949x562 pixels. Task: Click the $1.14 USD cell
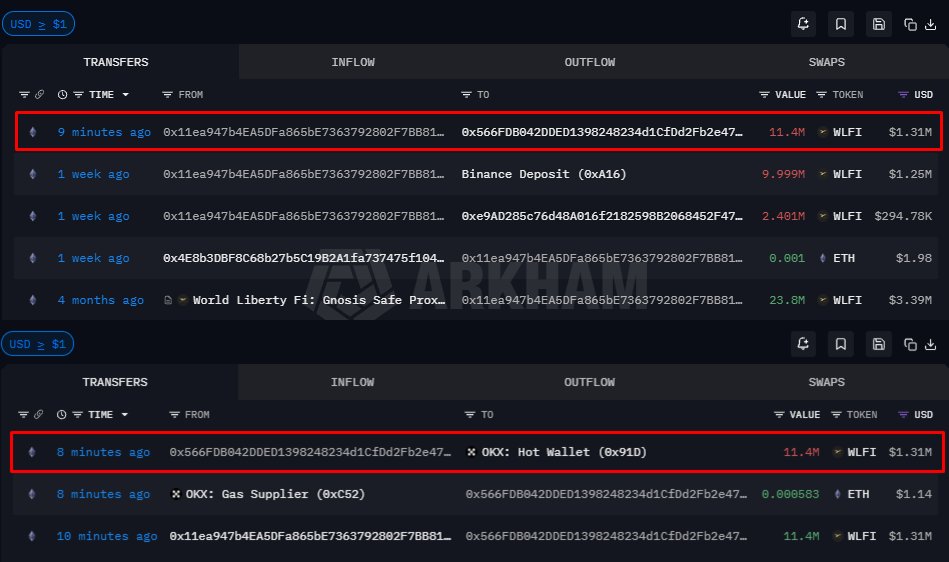point(914,494)
